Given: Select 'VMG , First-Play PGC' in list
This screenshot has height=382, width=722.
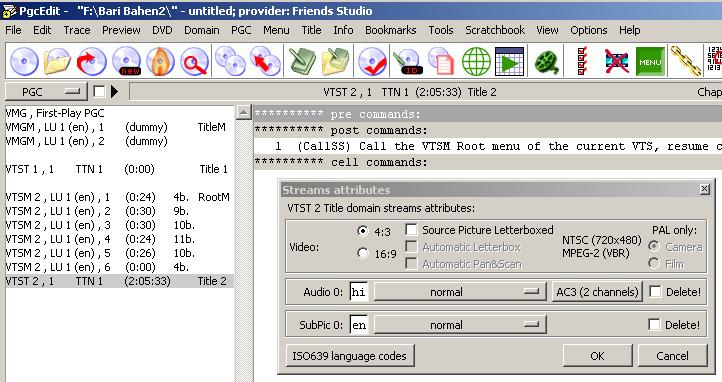Looking at the screenshot, I should (x=120, y=113).
